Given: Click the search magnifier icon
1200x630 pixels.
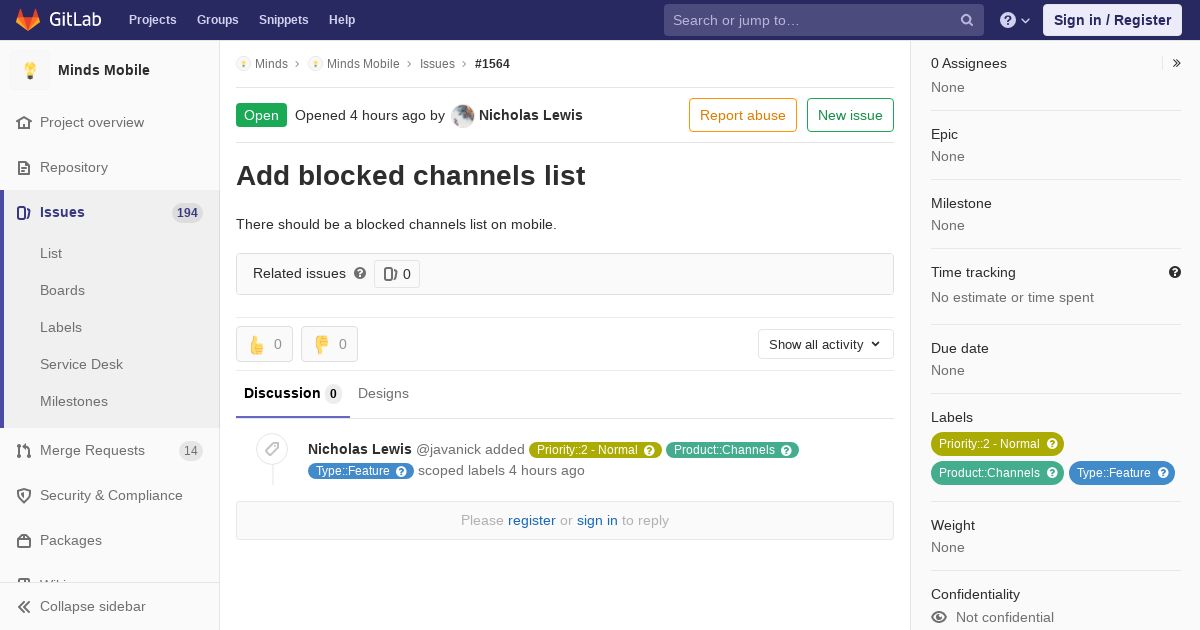Looking at the screenshot, I should 967,20.
